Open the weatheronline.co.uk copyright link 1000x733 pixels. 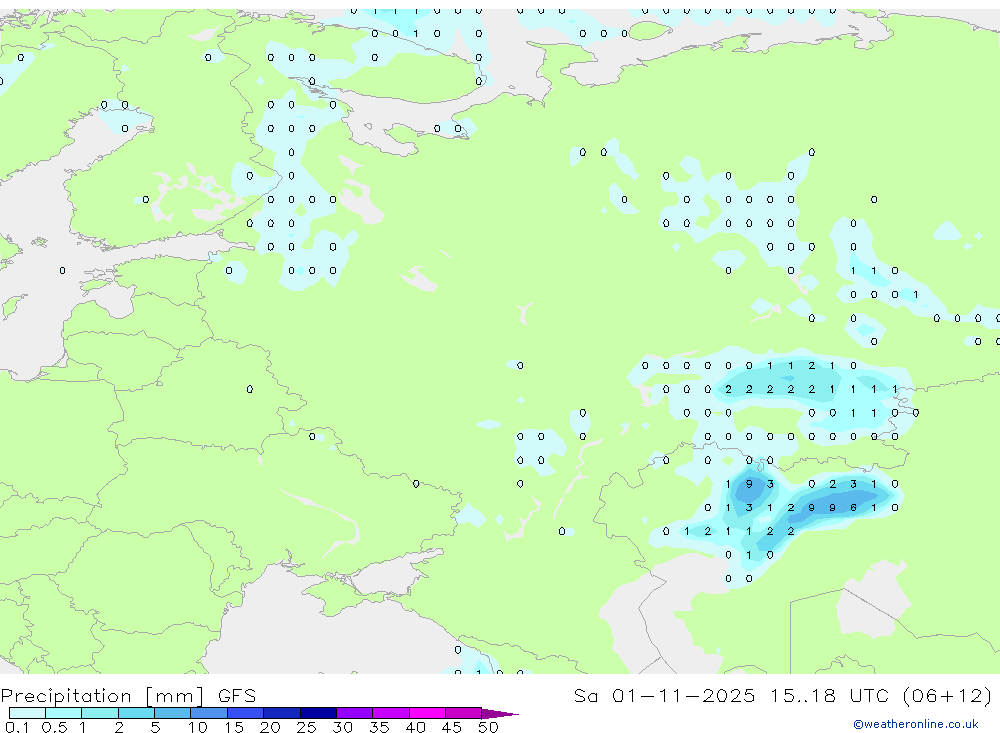pos(915,724)
